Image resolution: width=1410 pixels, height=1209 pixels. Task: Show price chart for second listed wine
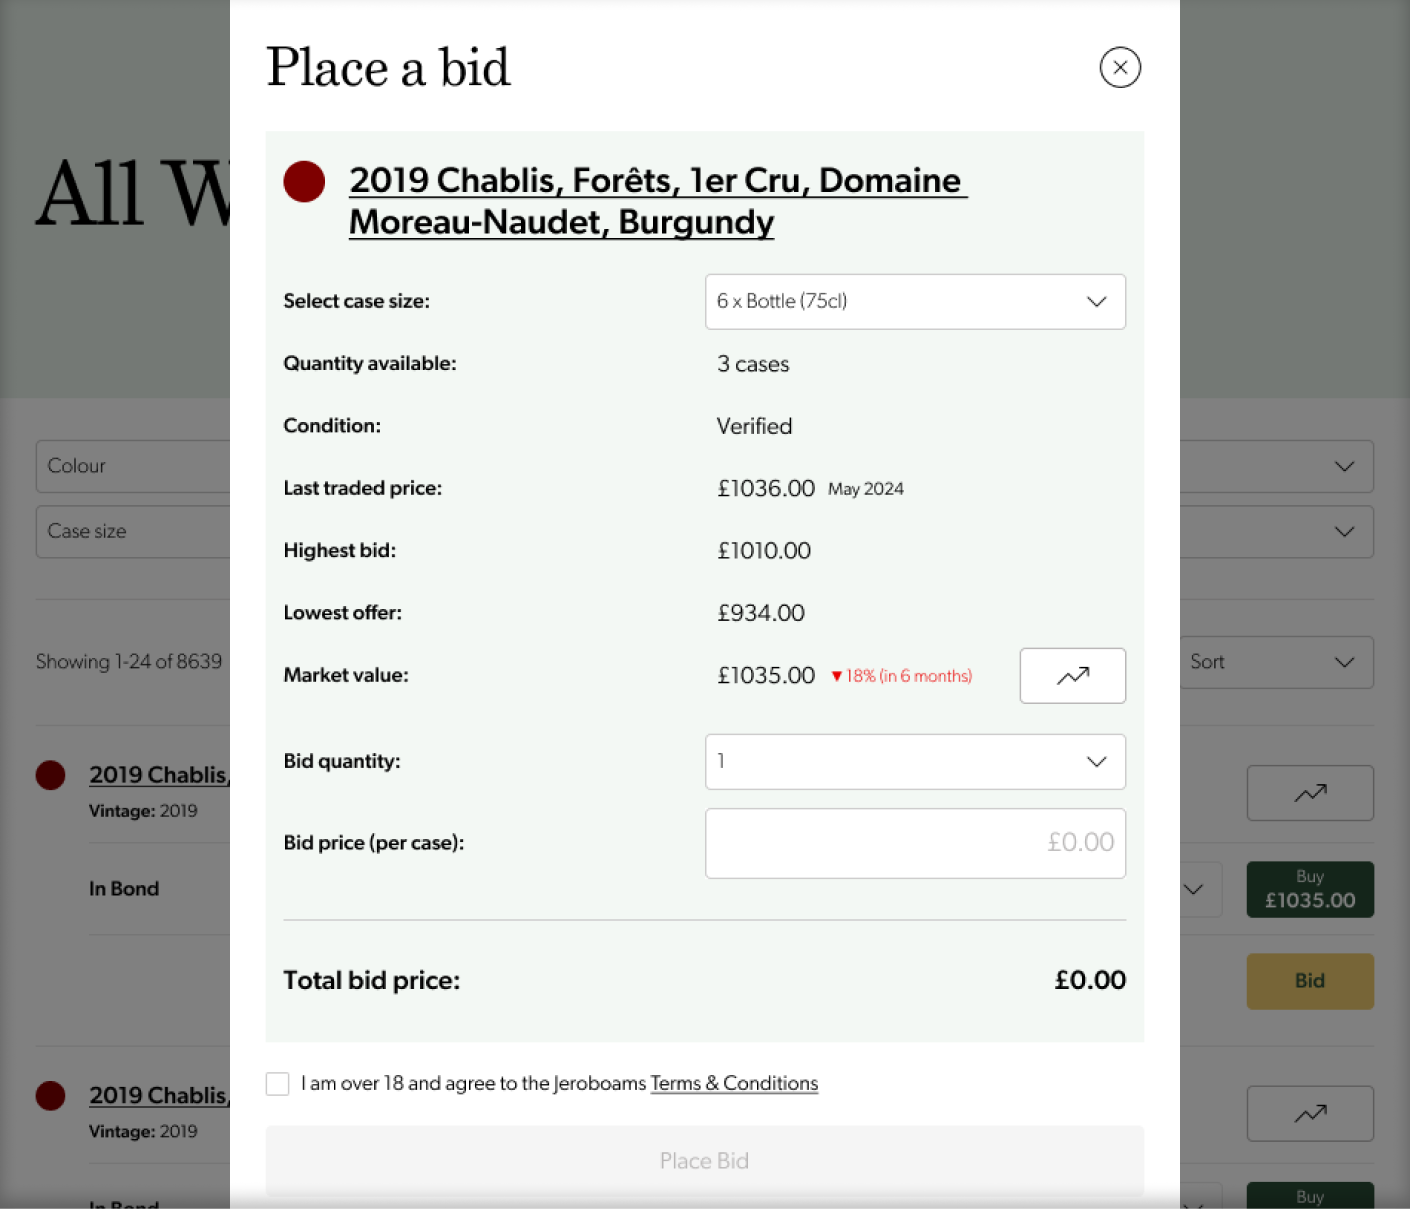(x=1309, y=1114)
